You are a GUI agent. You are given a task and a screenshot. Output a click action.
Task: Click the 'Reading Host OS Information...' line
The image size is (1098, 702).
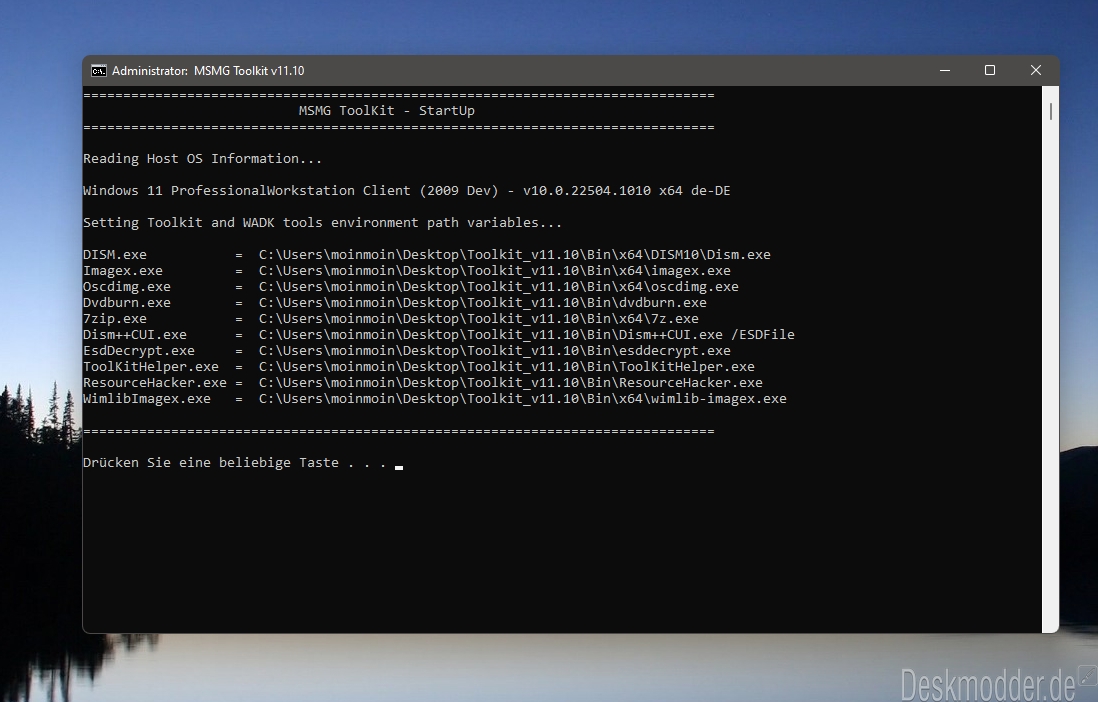coord(202,159)
